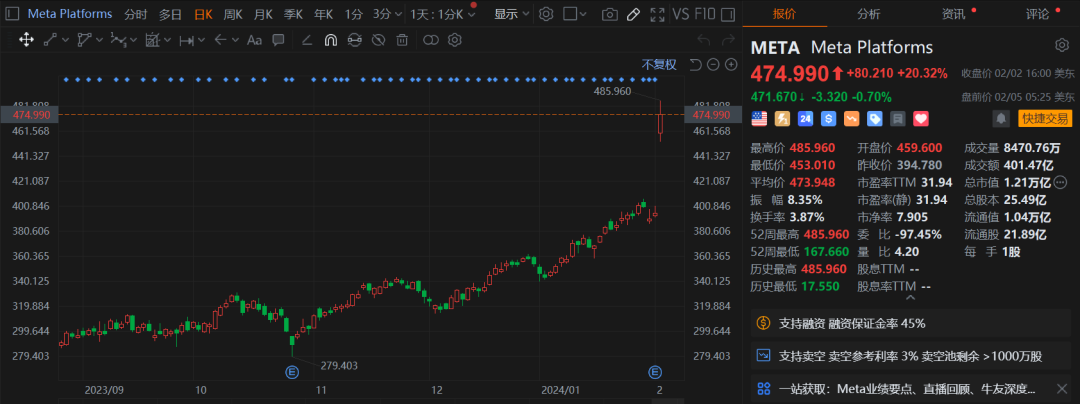The height and width of the screenshot is (404, 1080).
Task: Open the 报价 quote tab
Action: tap(784, 13)
